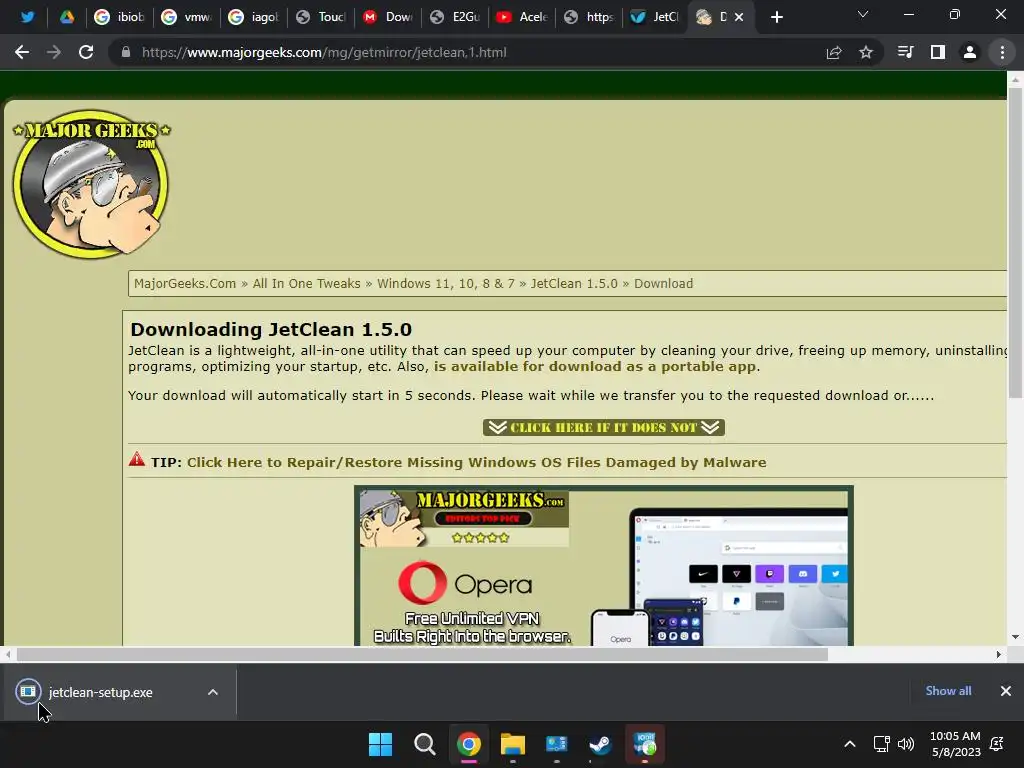Image resolution: width=1024 pixels, height=768 pixels.
Task: Open a new tab with plus button
Action: pos(776,18)
